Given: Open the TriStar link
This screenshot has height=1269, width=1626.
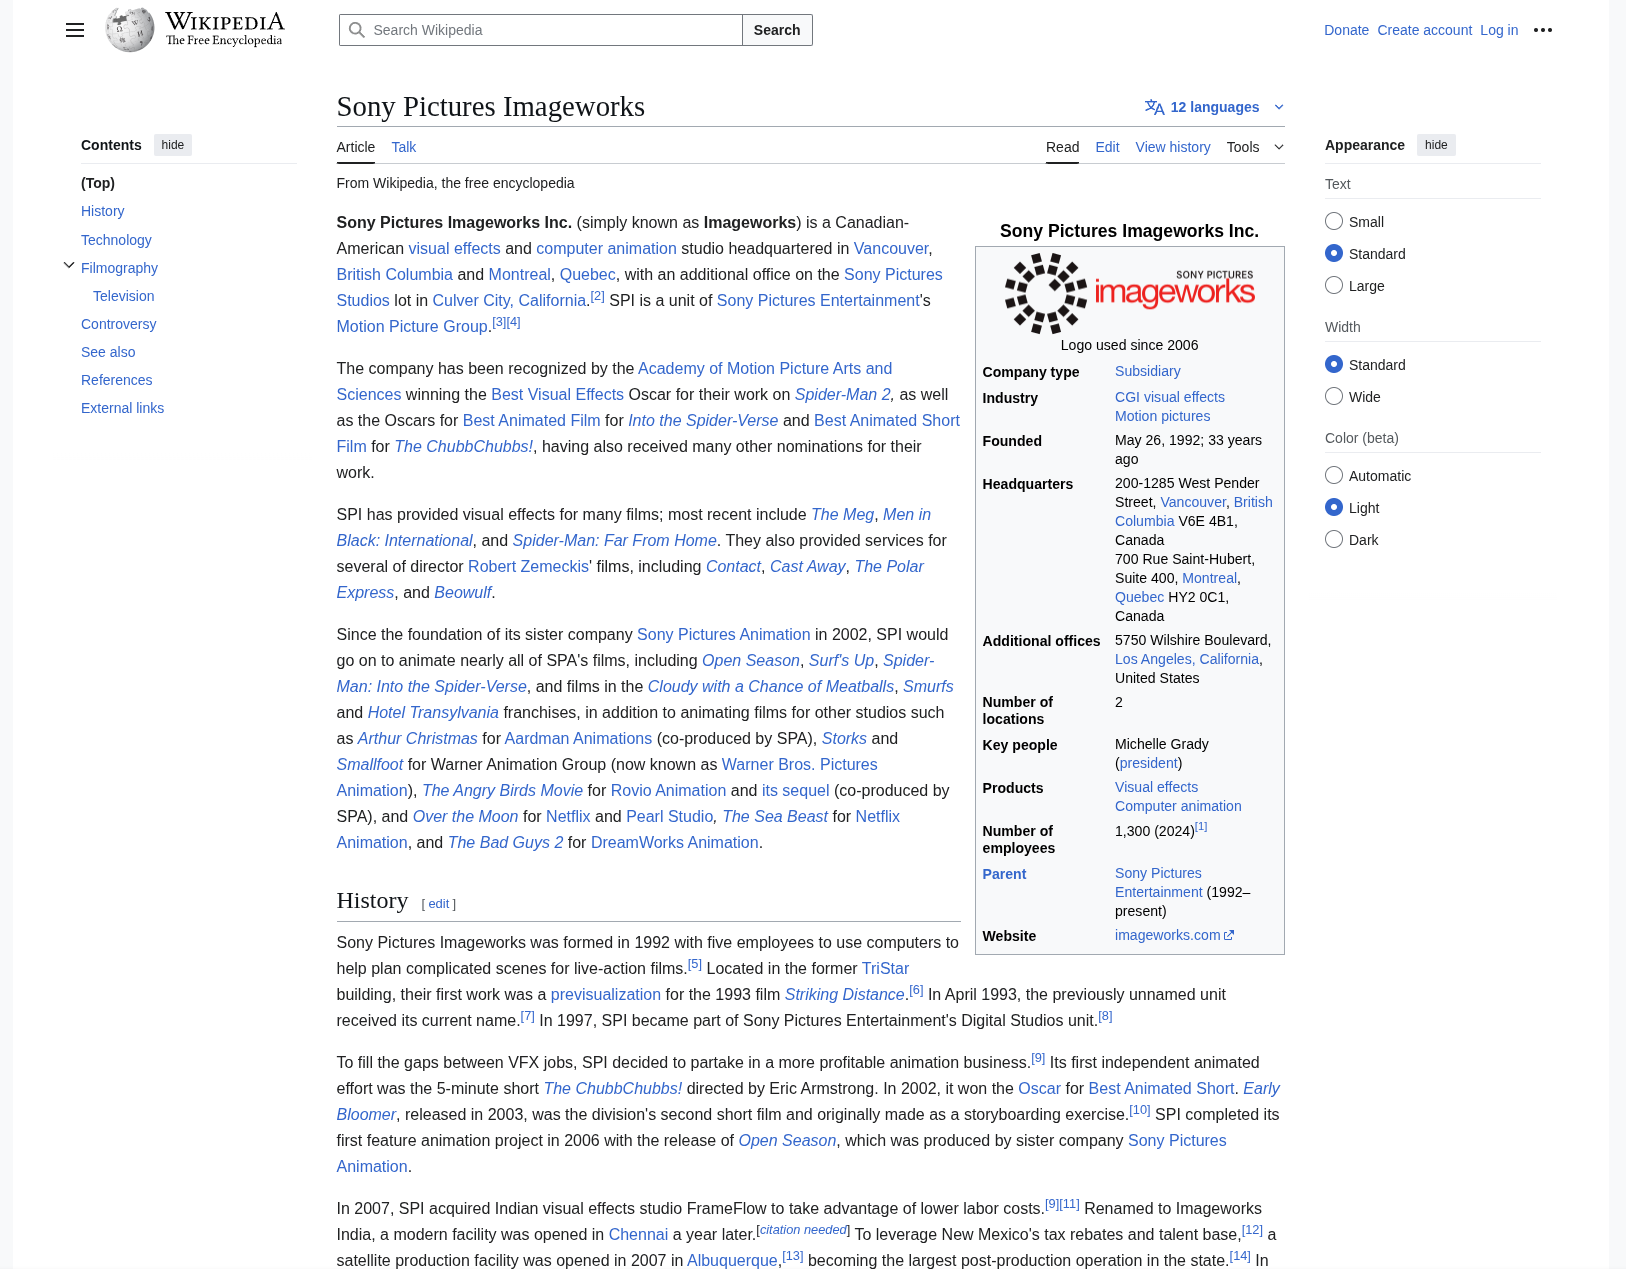Looking at the screenshot, I should pyautogui.click(x=885, y=968).
